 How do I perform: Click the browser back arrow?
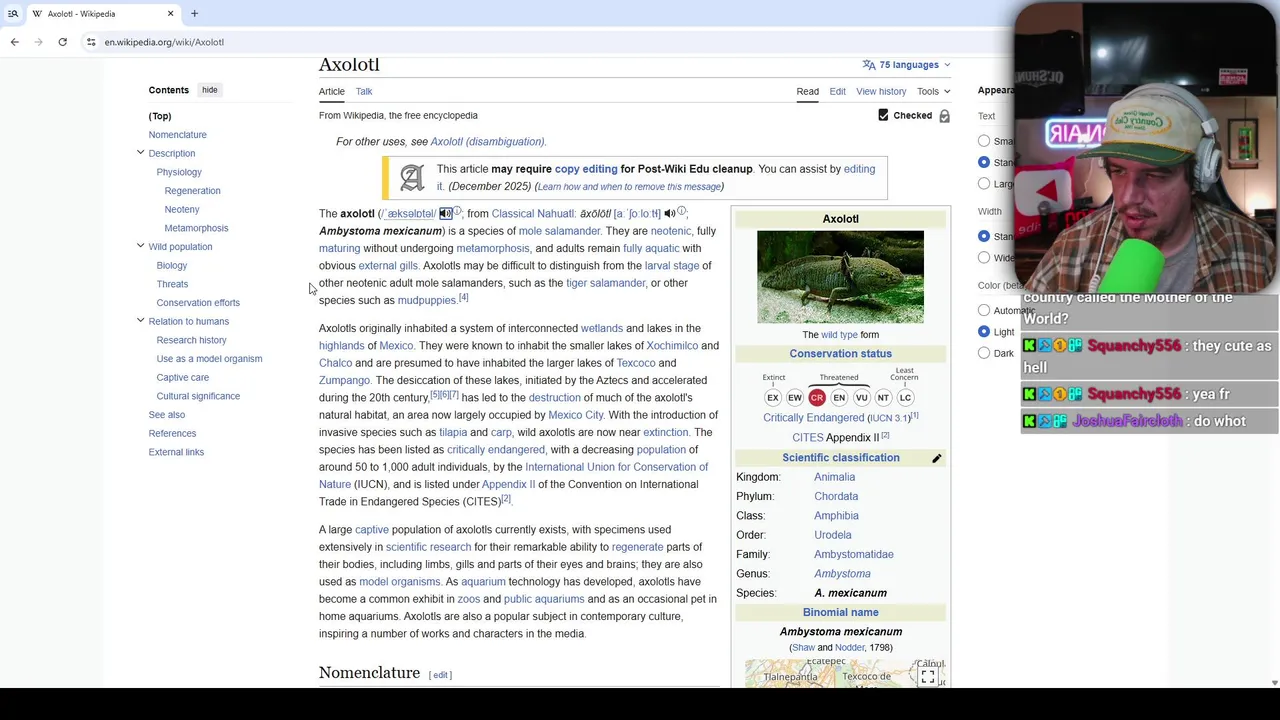click(x=14, y=42)
